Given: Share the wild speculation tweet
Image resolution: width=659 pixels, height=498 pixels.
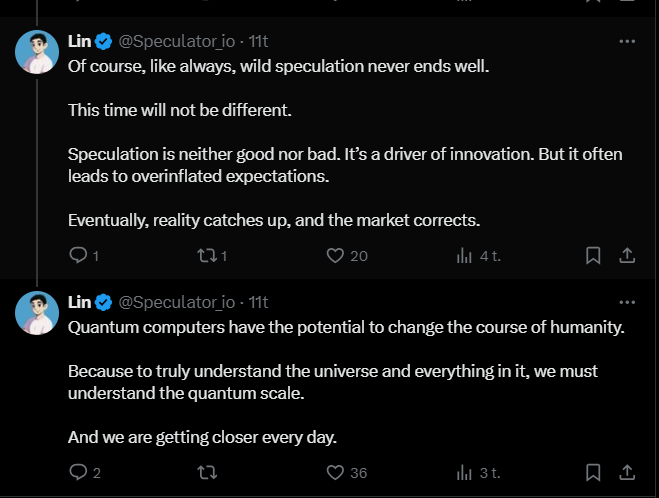Looking at the screenshot, I should point(627,255).
